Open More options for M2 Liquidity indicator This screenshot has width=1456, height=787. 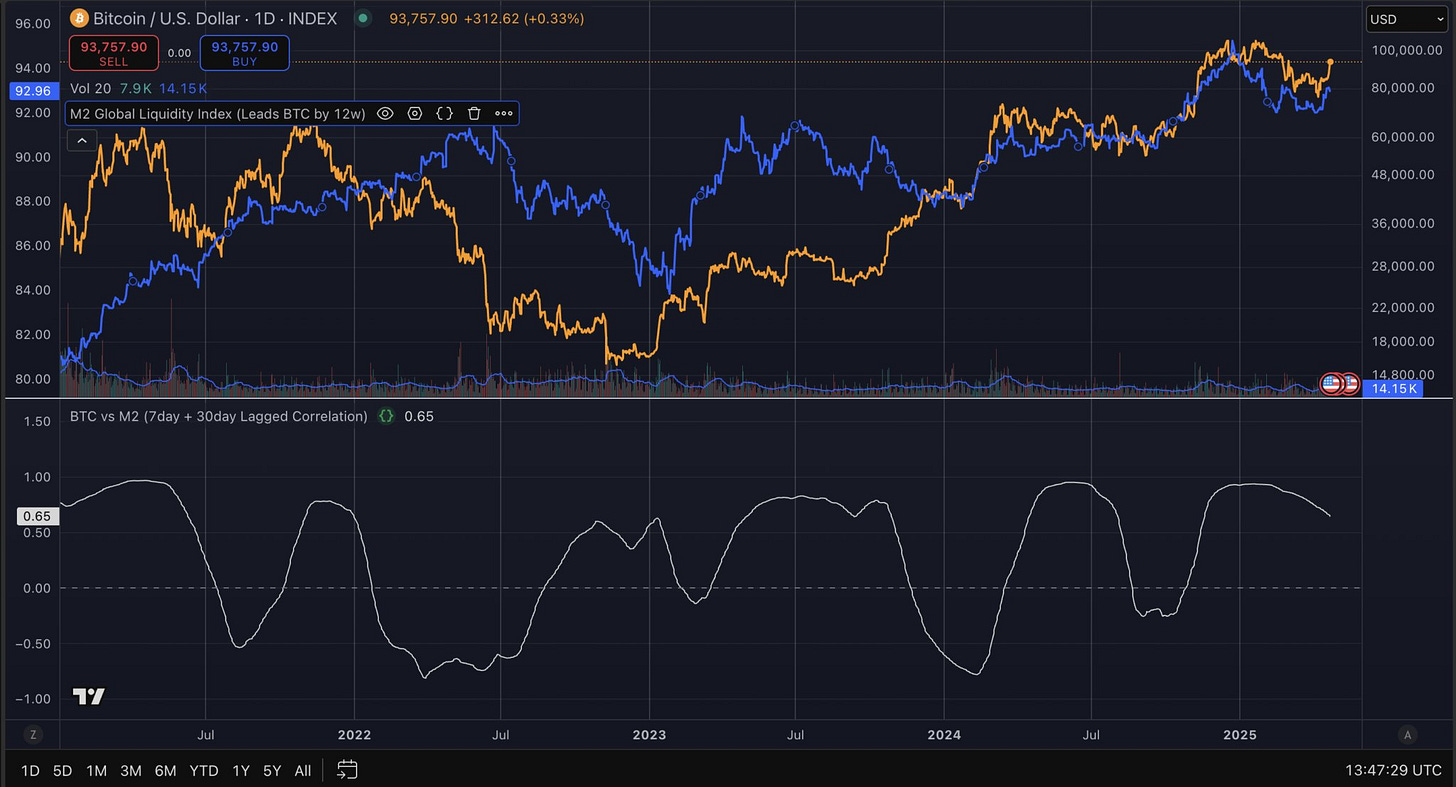point(504,114)
